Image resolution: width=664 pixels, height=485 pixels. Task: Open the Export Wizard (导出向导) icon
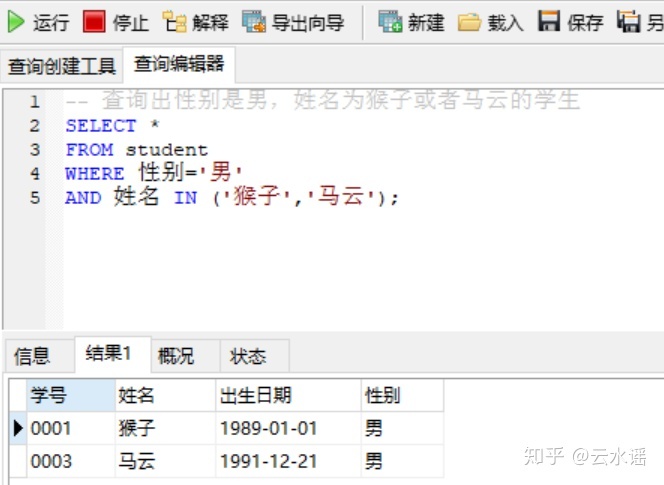pyautogui.click(x=254, y=22)
